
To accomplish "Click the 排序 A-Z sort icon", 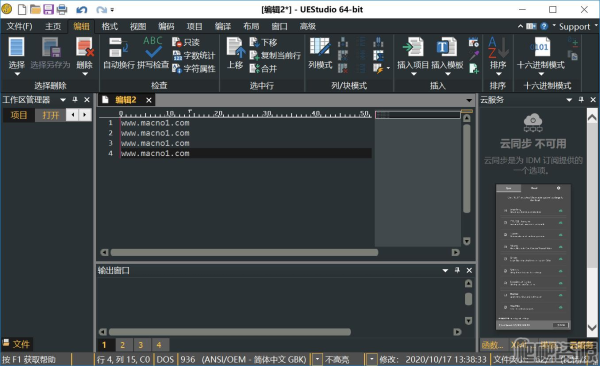I will [498, 47].
